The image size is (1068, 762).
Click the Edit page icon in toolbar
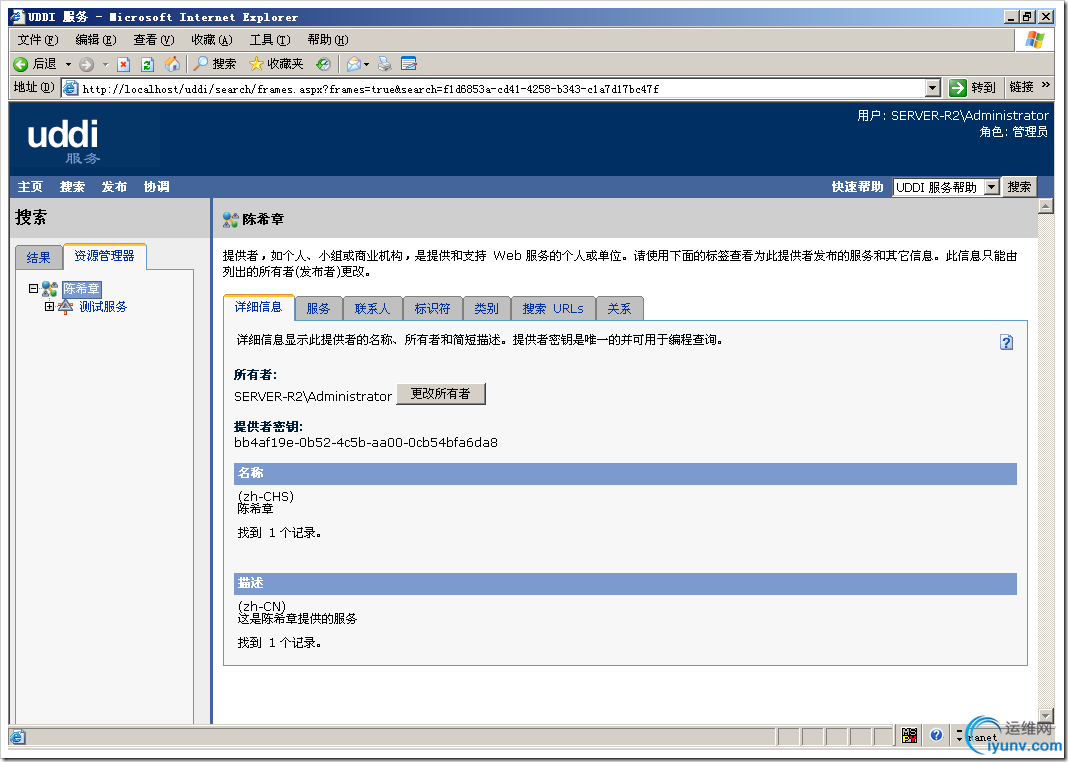coord(409,64)
